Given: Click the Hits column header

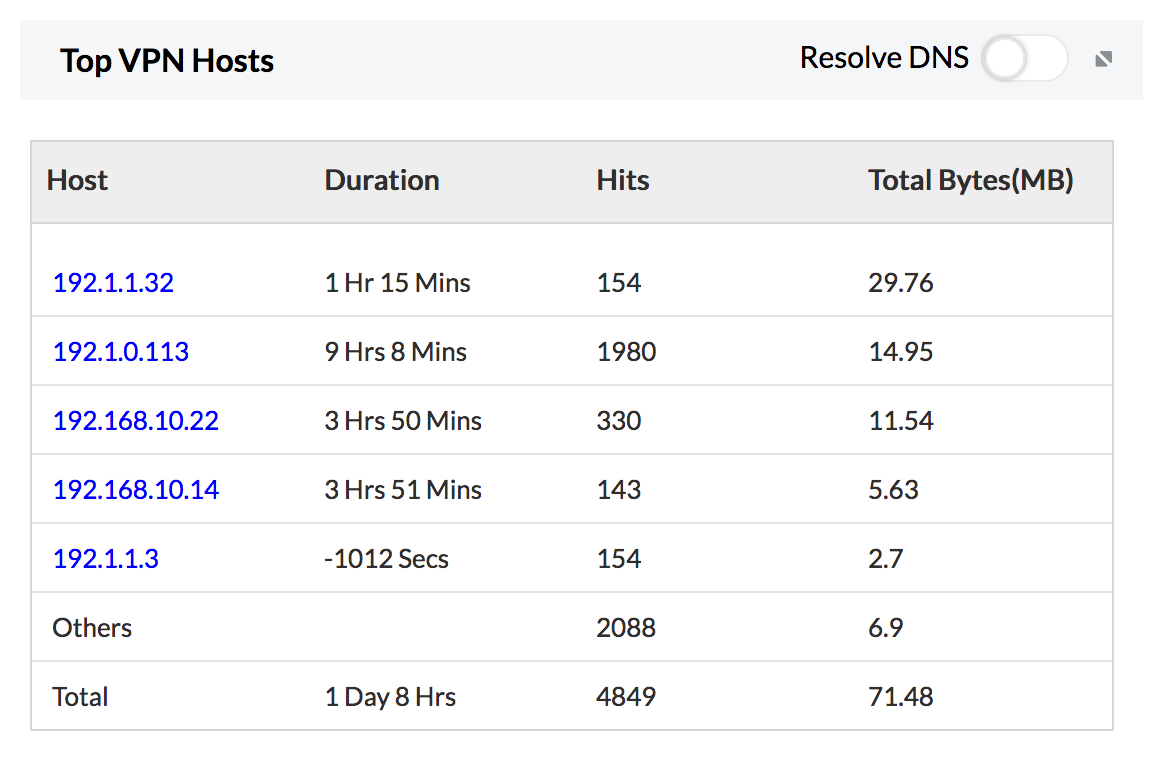Looking at the screenshot, I should click(623, 181).
